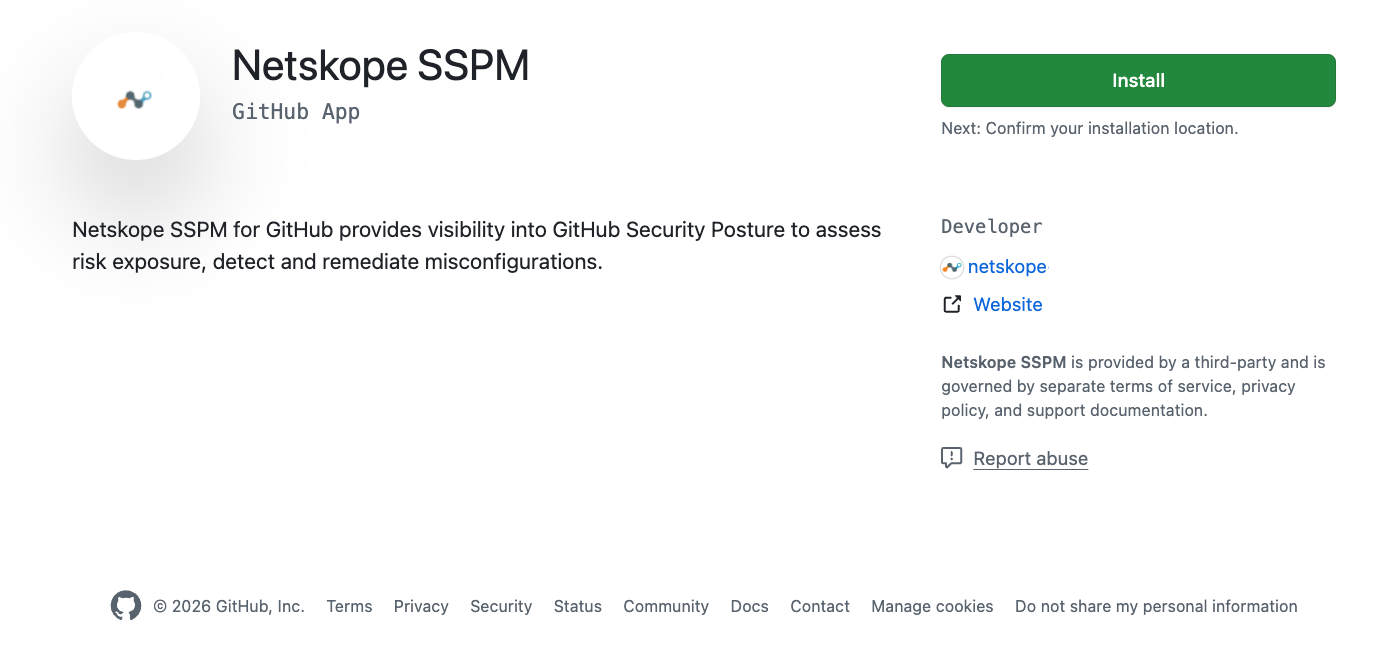1384x666 pixels.
Task: Check GitHub Status in the footer
Action: pos(578,606)
